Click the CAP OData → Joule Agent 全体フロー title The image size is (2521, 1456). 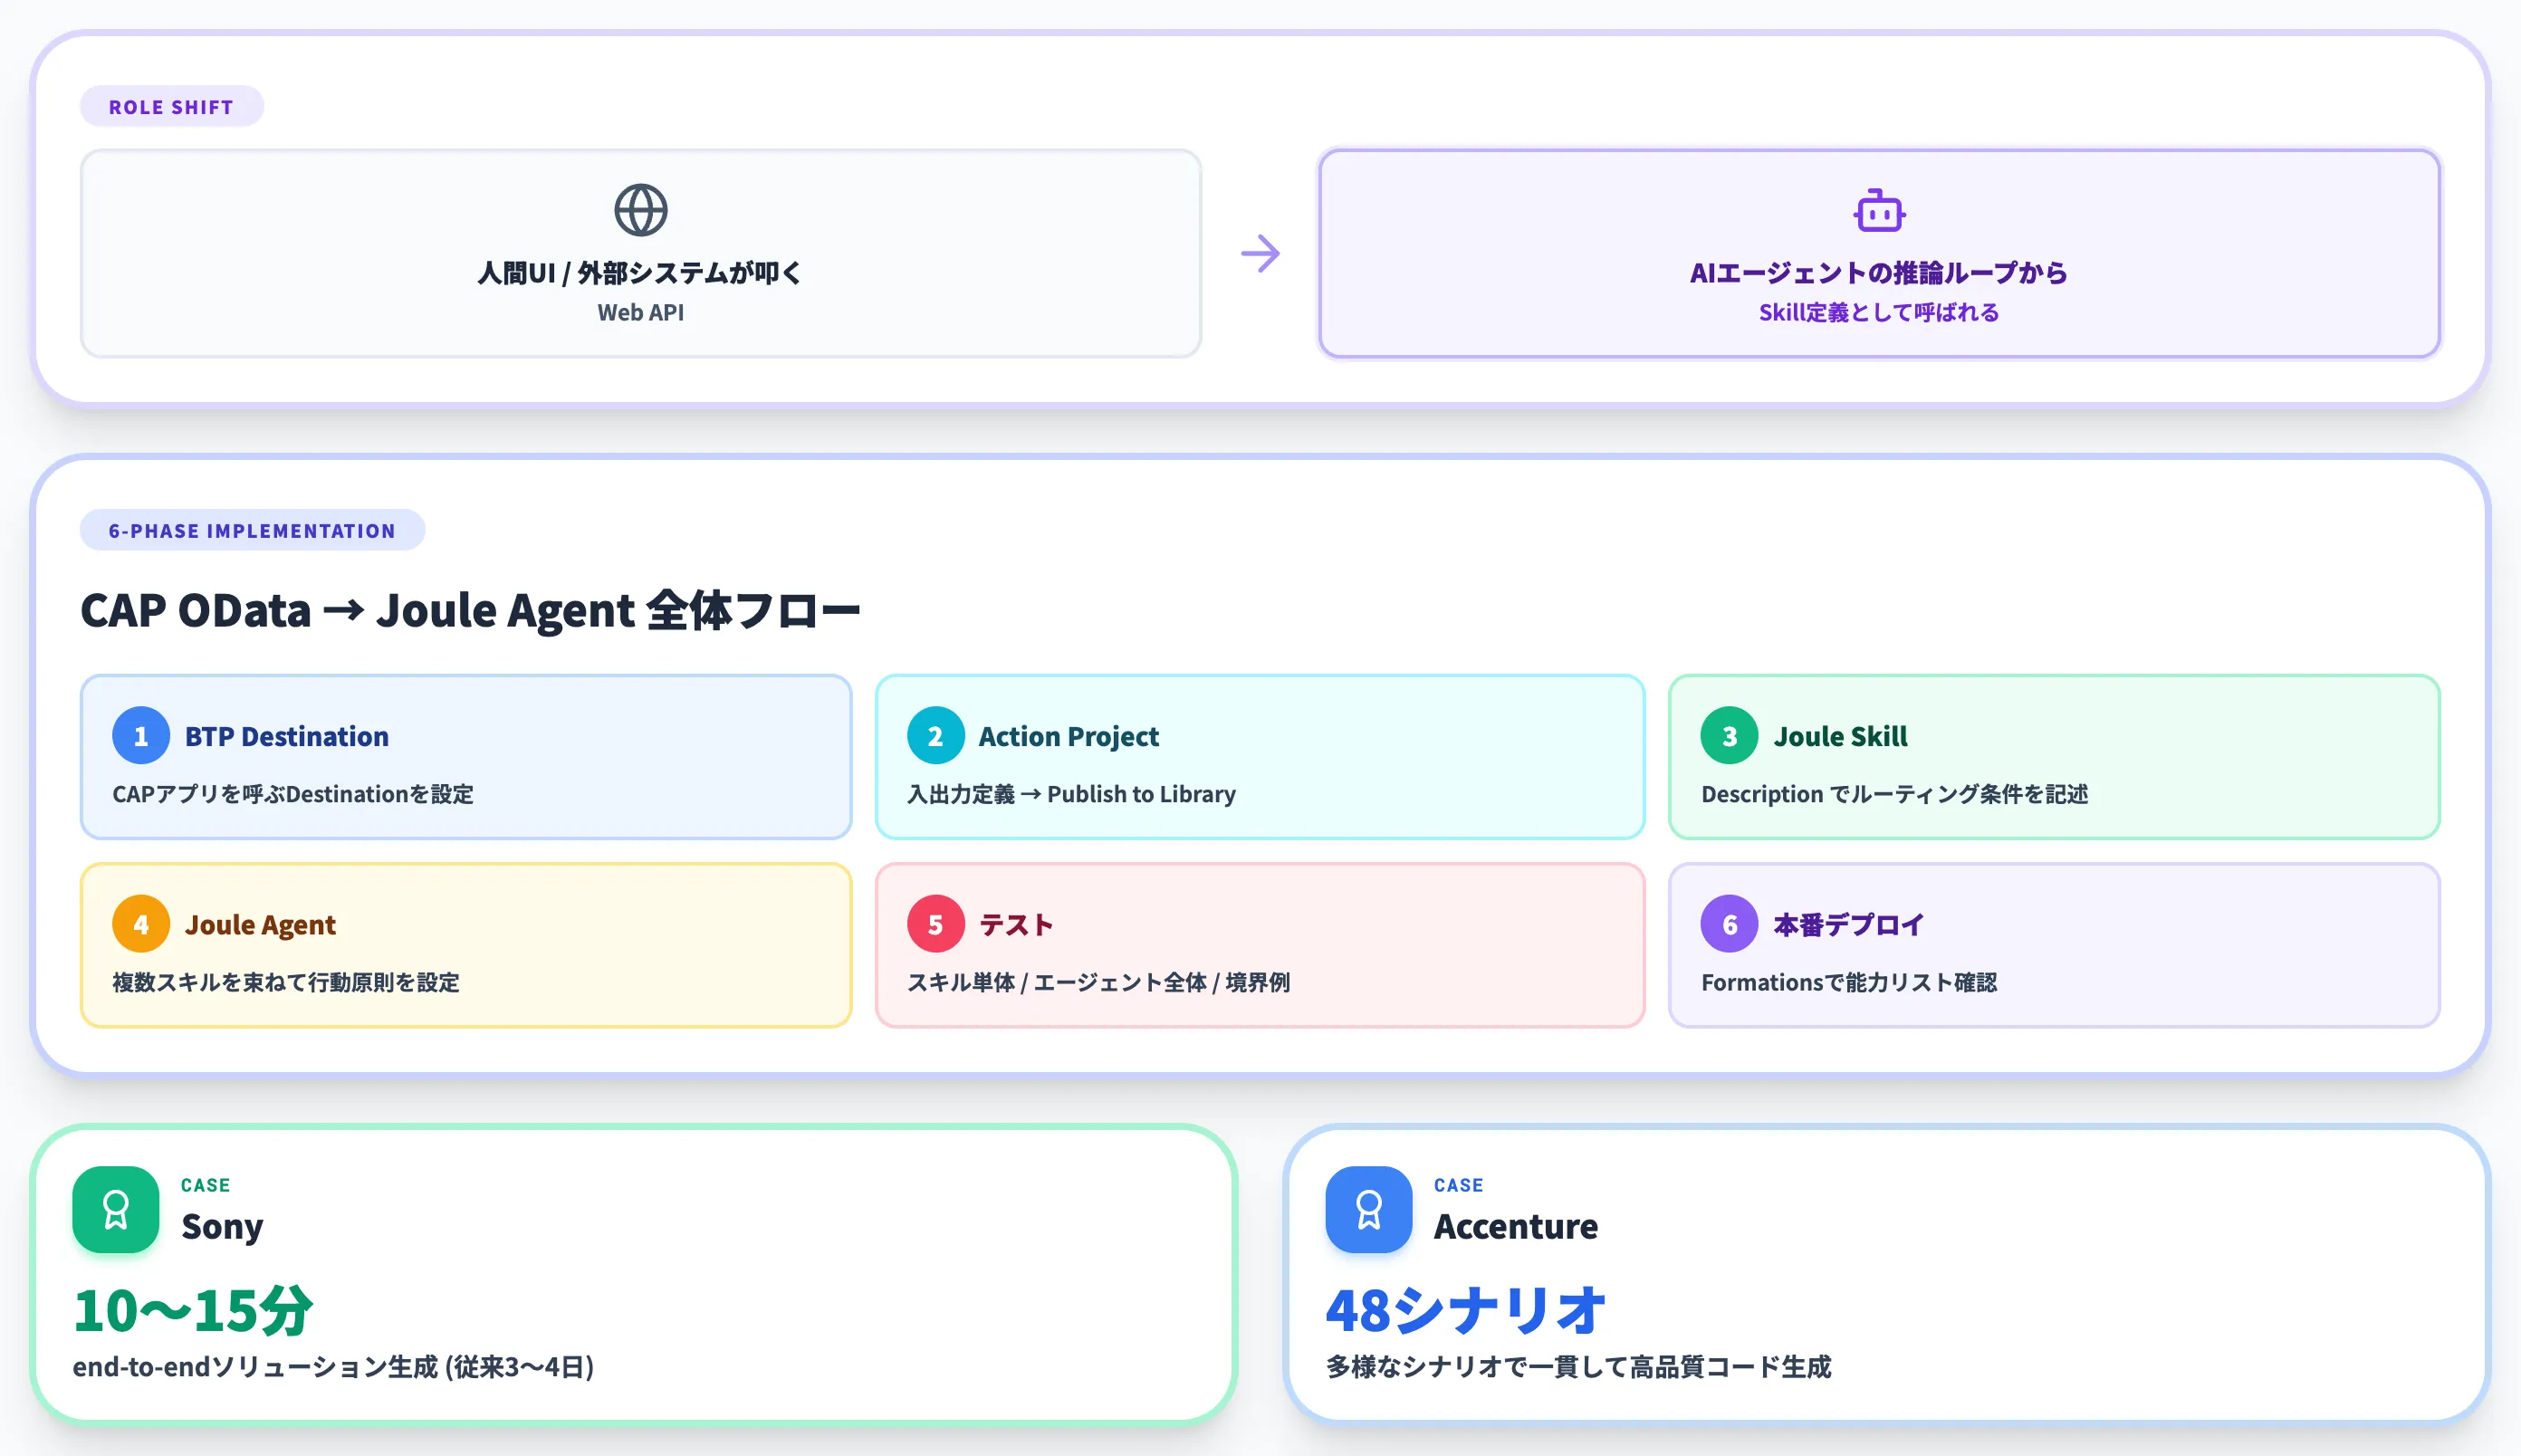tap(470, 609)
